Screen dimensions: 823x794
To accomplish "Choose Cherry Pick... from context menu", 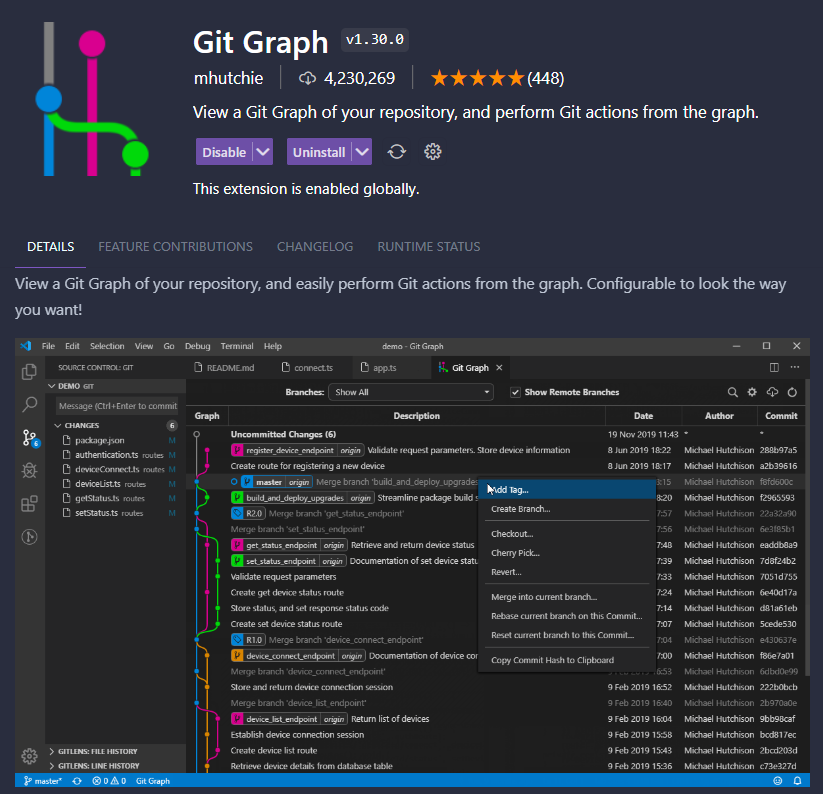I will [x=567, y=553].
